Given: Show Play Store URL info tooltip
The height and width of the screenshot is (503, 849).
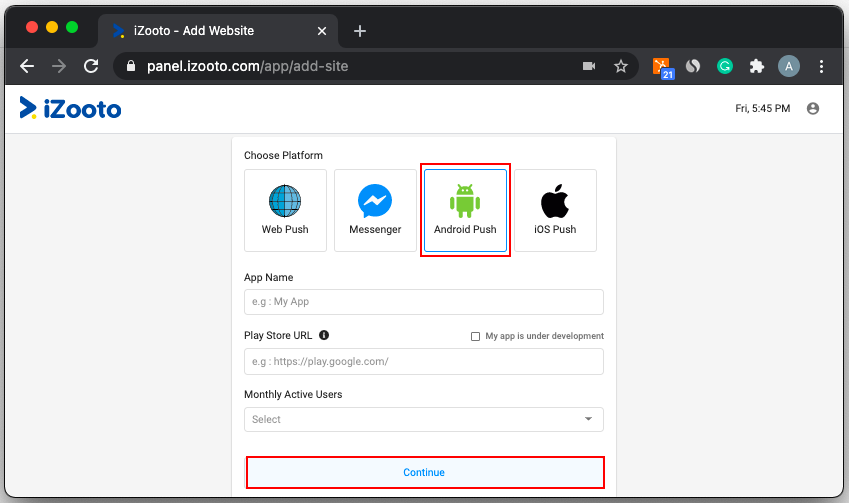Looking at the screenshot, I should [x=324, y=335].
